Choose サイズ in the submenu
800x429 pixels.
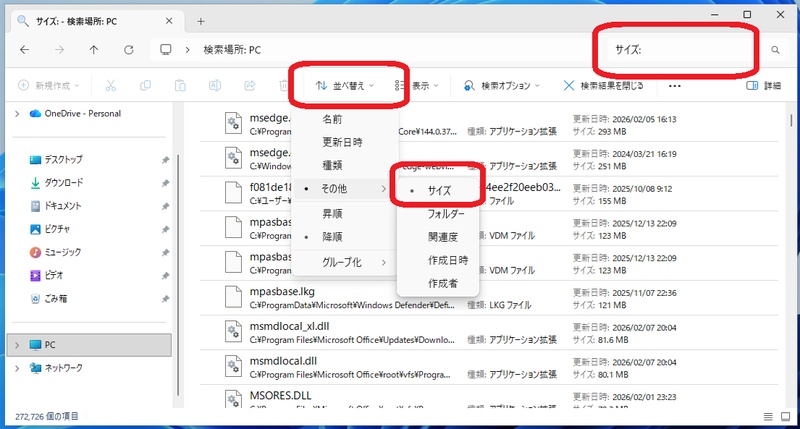pos(438,191)
